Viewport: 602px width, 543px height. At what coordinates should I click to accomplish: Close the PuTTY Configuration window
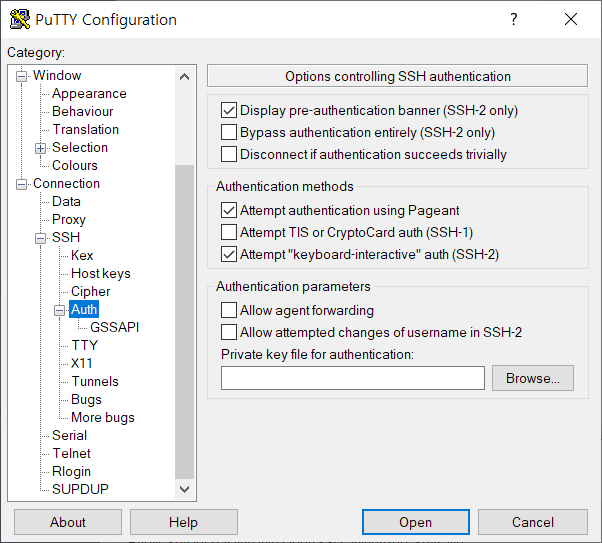tap(571, 19)
